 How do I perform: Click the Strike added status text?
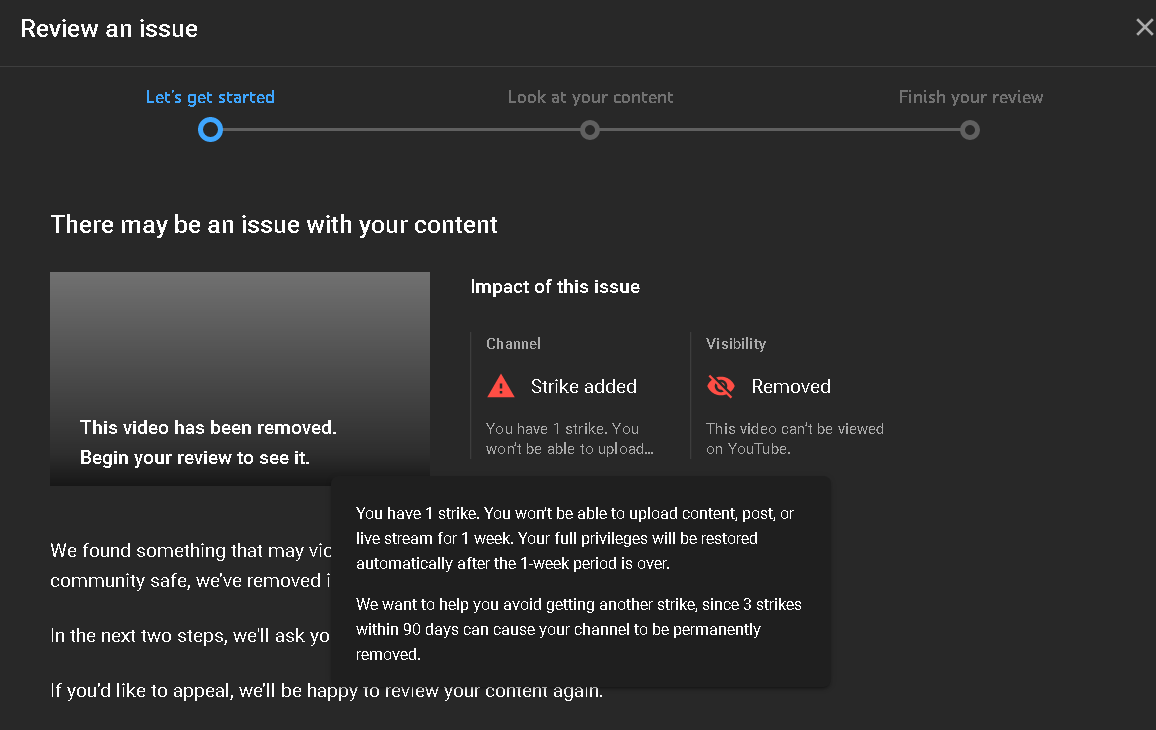tap(583, 387)
